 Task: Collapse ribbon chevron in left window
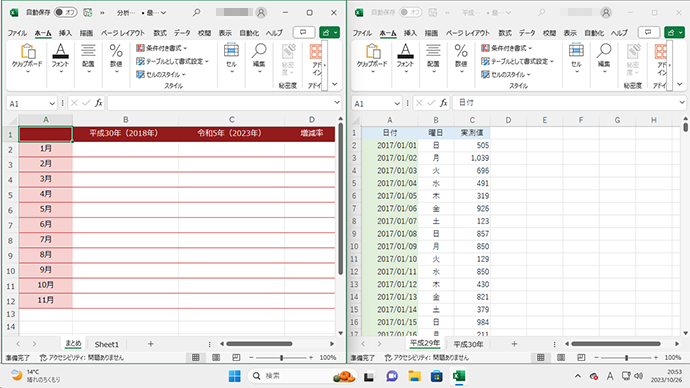pyautogui.click(x=335, y=84)
